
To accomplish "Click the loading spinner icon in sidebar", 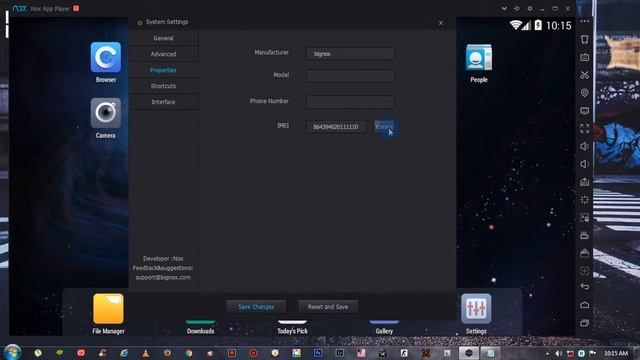I will point(584,200).
